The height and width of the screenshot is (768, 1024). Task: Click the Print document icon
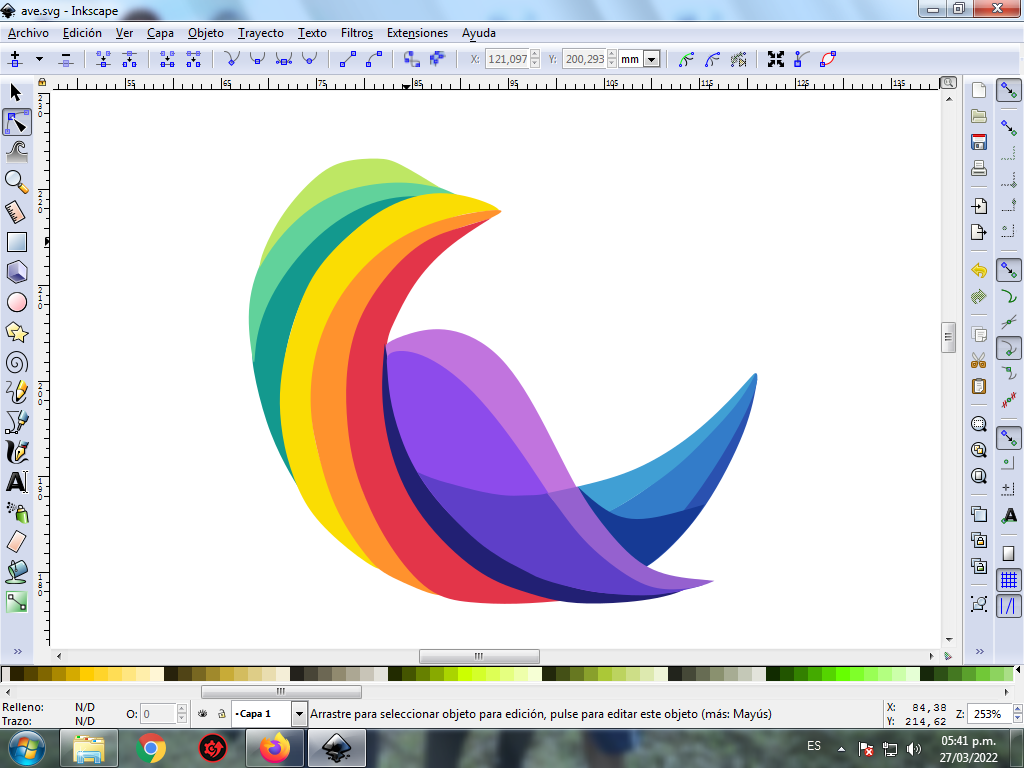click(979, 168)
